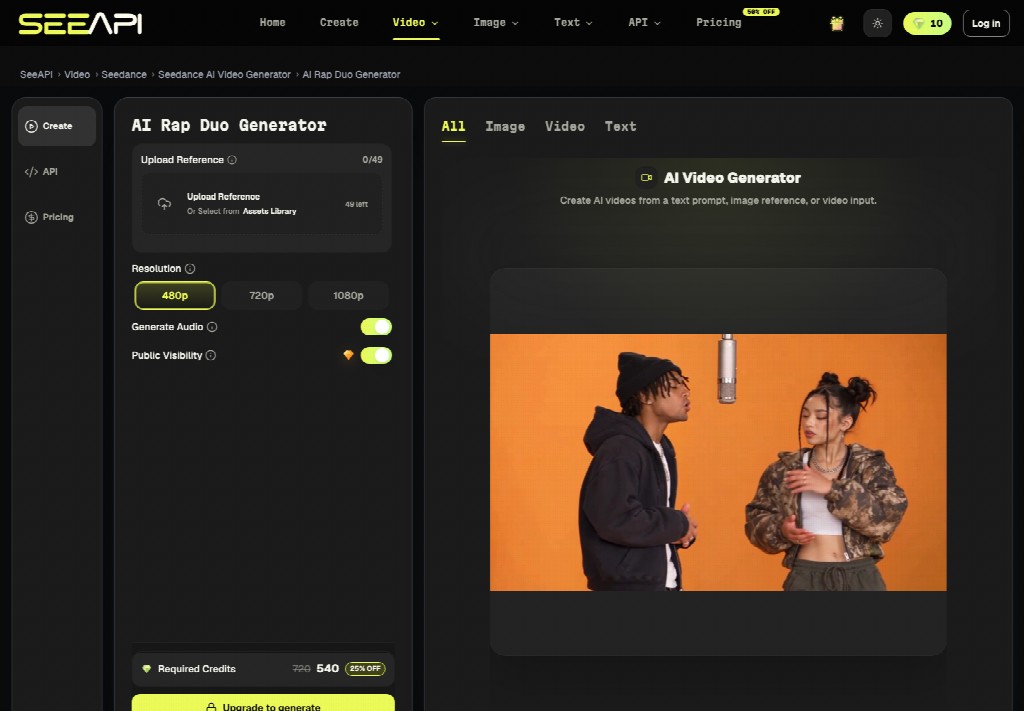Click the Public Visibility info icon
Image resolution: width=1024 pixels, height=711 pixels.
211,356
